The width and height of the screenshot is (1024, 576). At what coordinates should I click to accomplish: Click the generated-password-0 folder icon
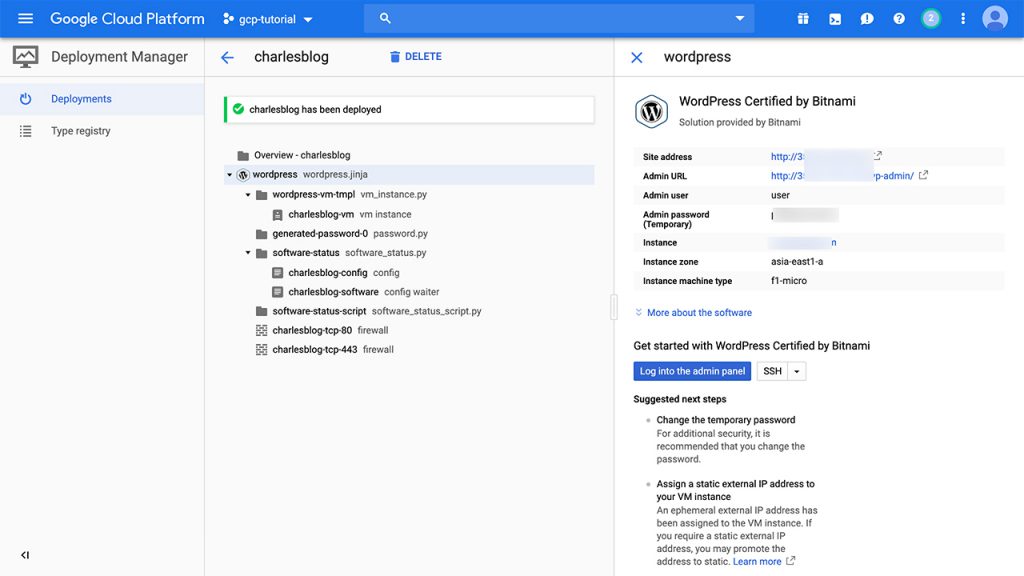262,234
